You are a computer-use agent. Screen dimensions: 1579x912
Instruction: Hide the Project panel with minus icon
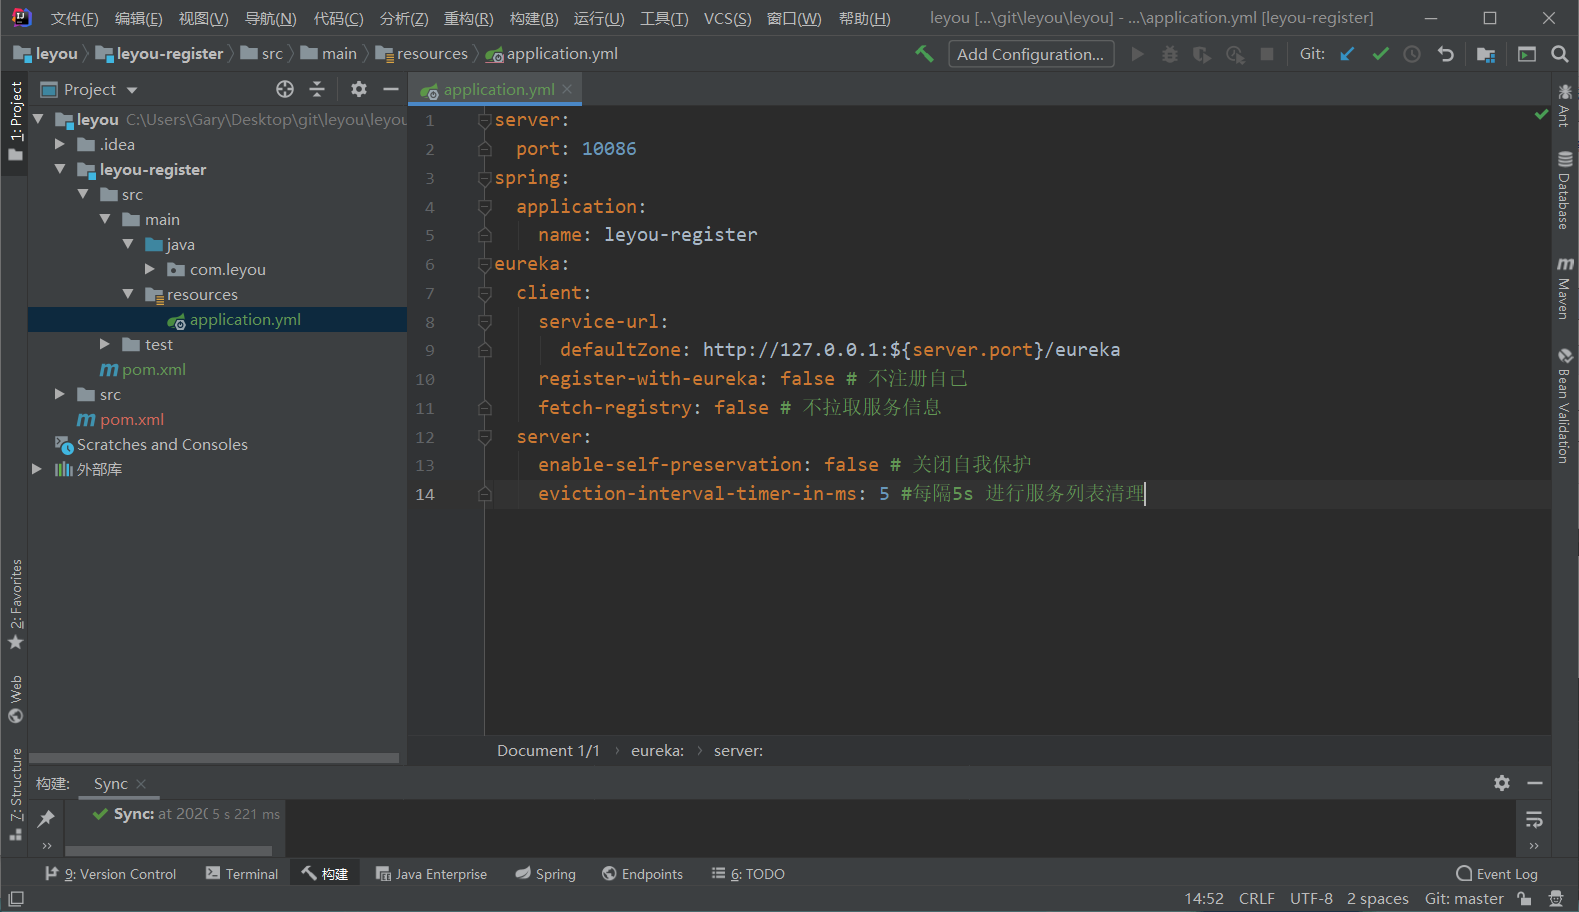[x=391, y=89]
